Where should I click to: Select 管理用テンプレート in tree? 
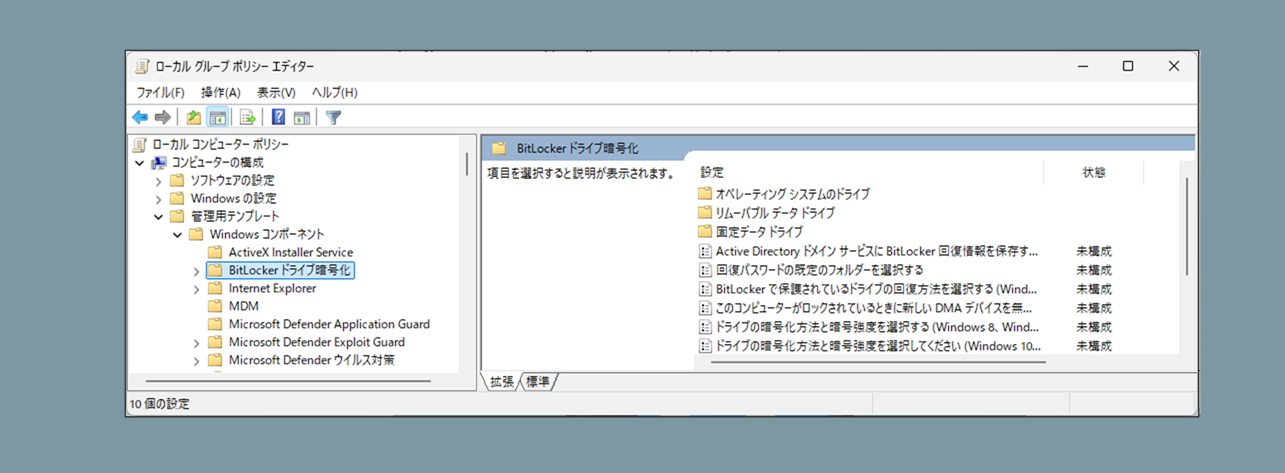[x=235, y=216]
